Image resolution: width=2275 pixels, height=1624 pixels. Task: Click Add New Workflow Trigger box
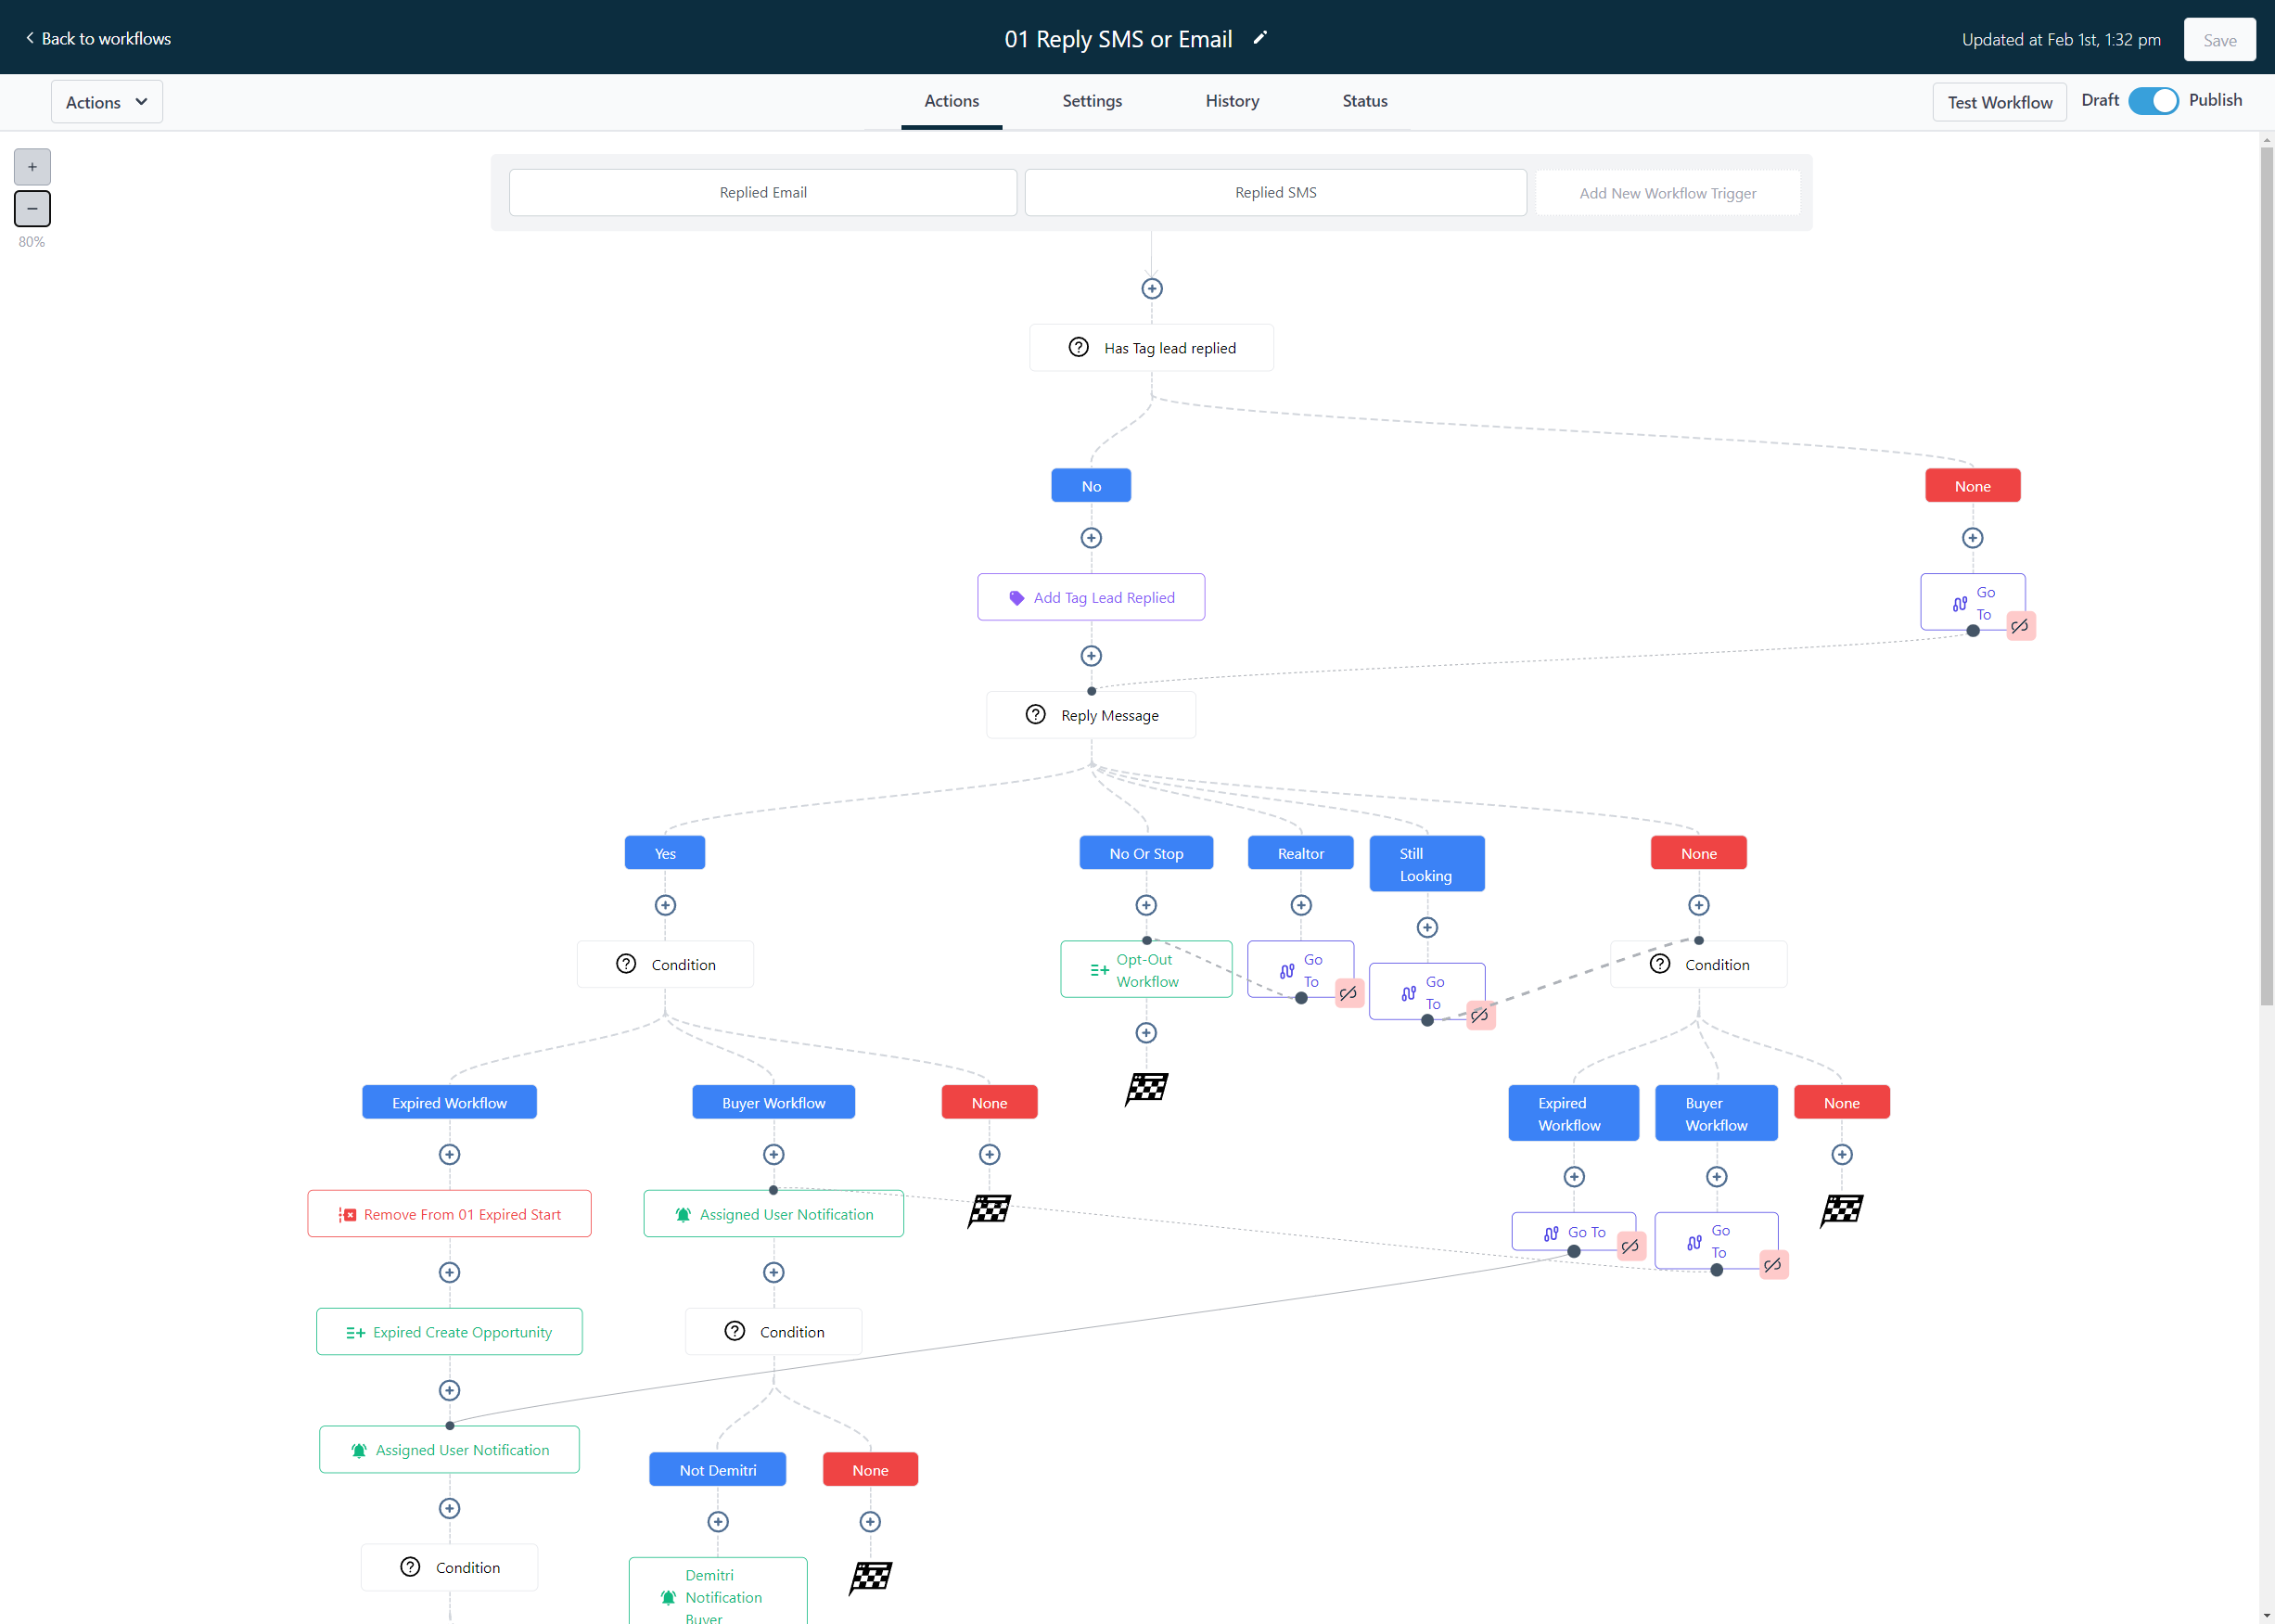pyautogui.click(x=1667, y=193)
